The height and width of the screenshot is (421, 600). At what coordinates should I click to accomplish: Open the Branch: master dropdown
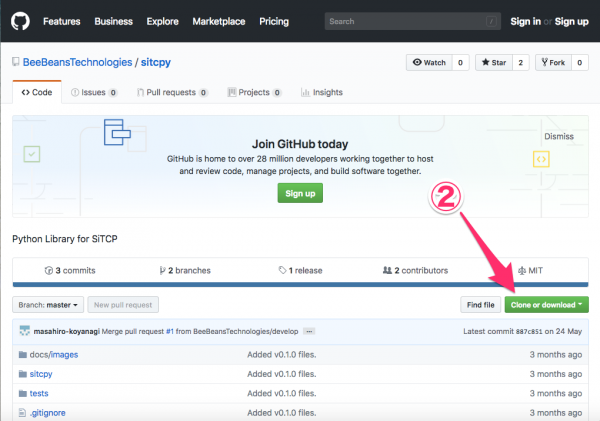[48, 304]
